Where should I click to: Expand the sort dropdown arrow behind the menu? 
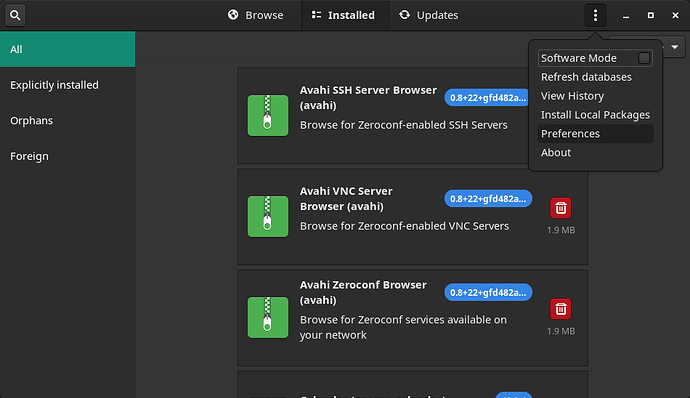tap(675, 47)
